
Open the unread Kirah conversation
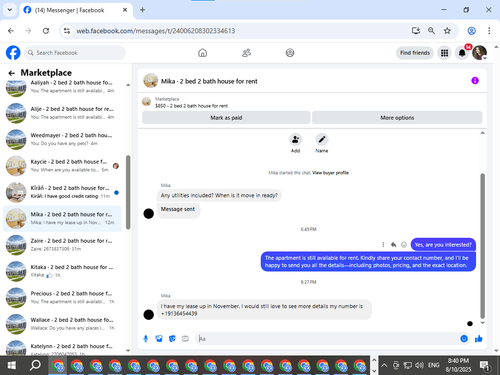point(62,192)
